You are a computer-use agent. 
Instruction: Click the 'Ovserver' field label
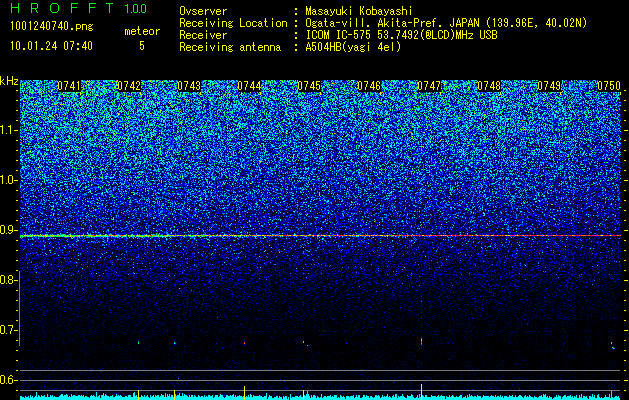click(203, 11)
